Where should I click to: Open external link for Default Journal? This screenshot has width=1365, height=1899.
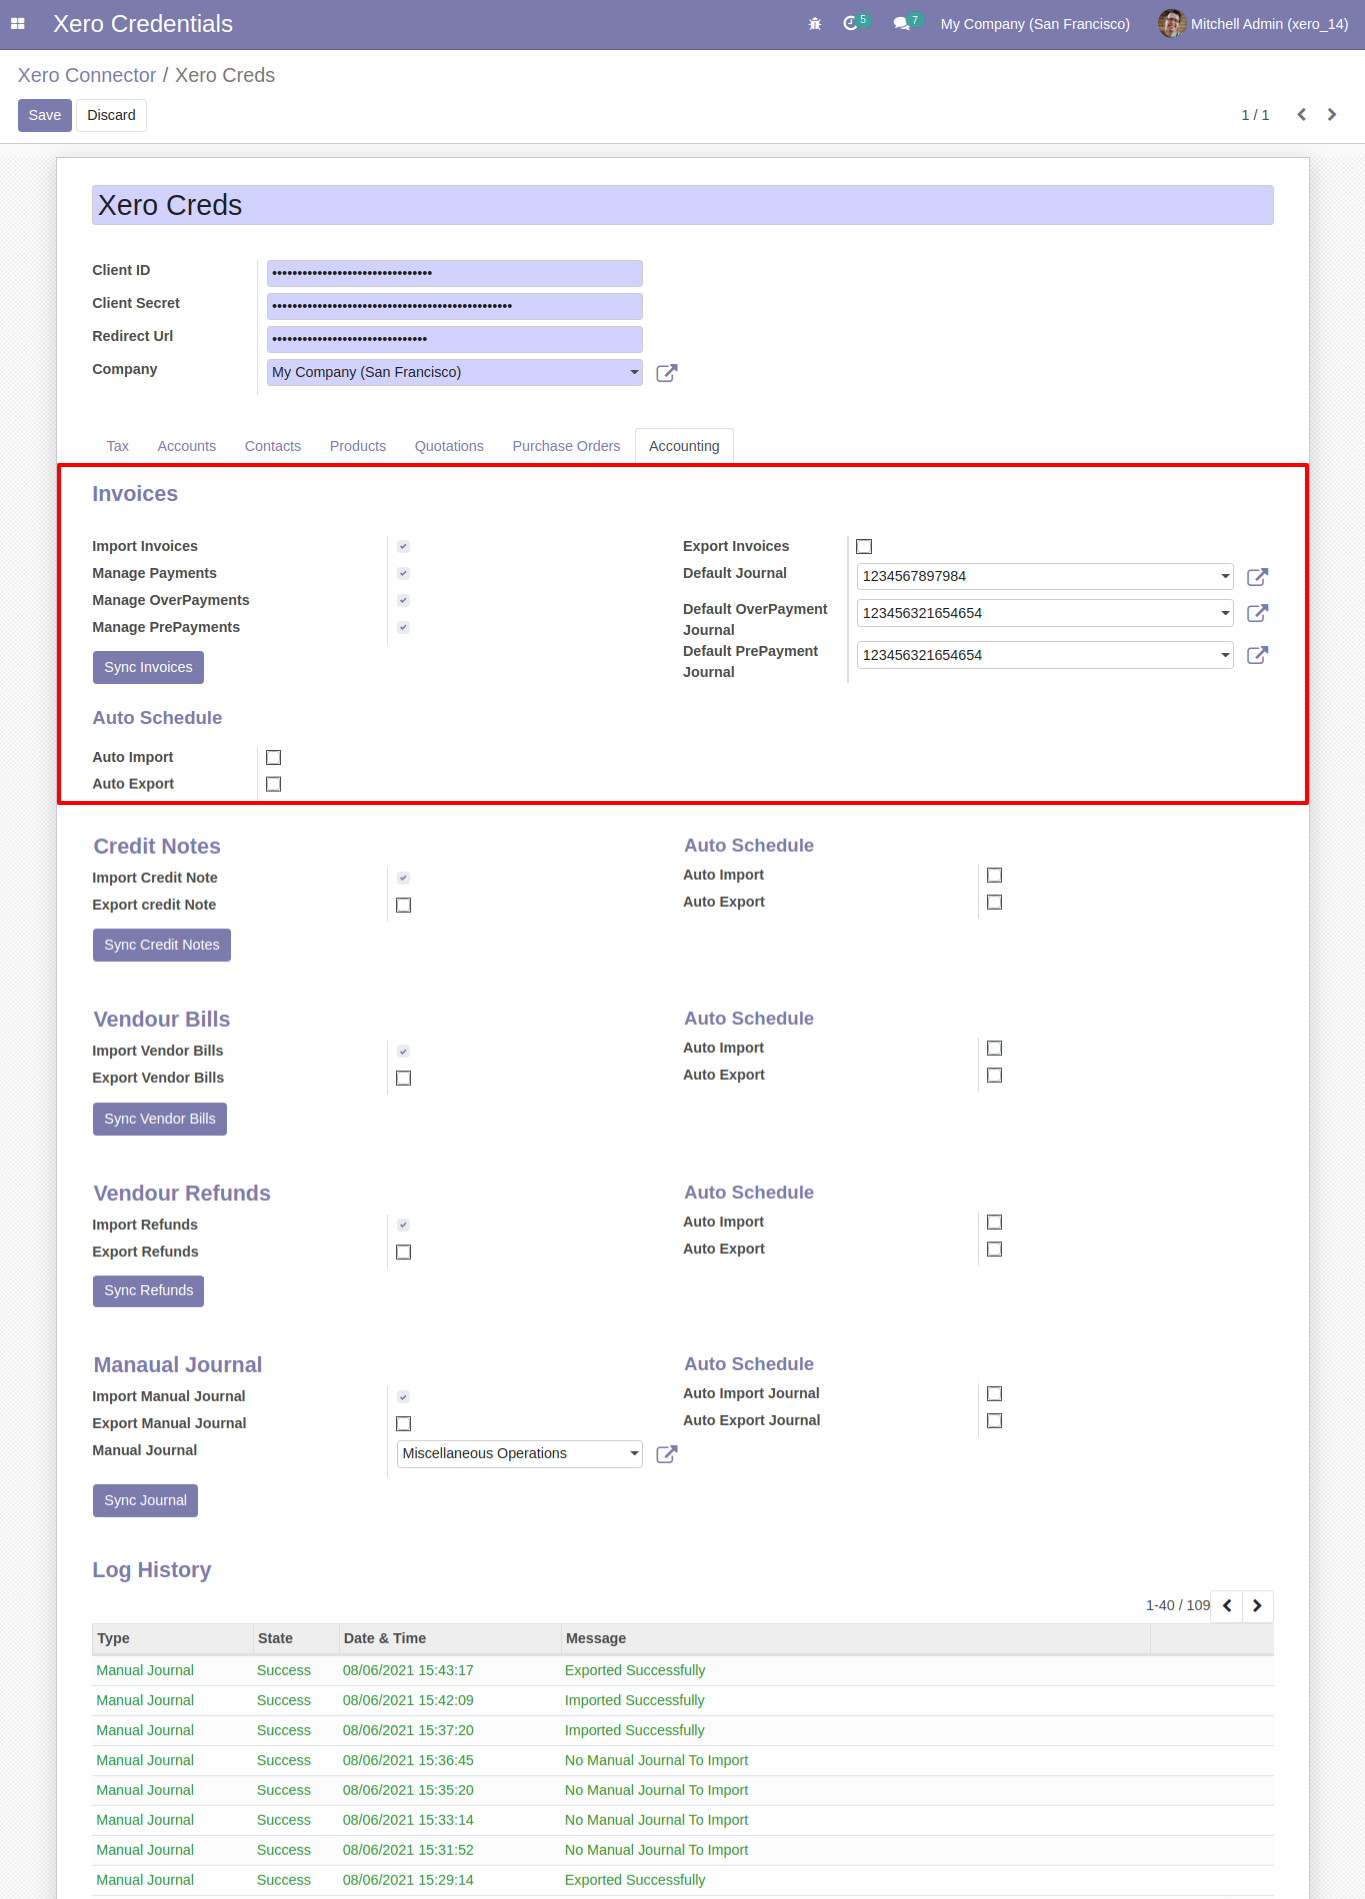[1258, 577]
